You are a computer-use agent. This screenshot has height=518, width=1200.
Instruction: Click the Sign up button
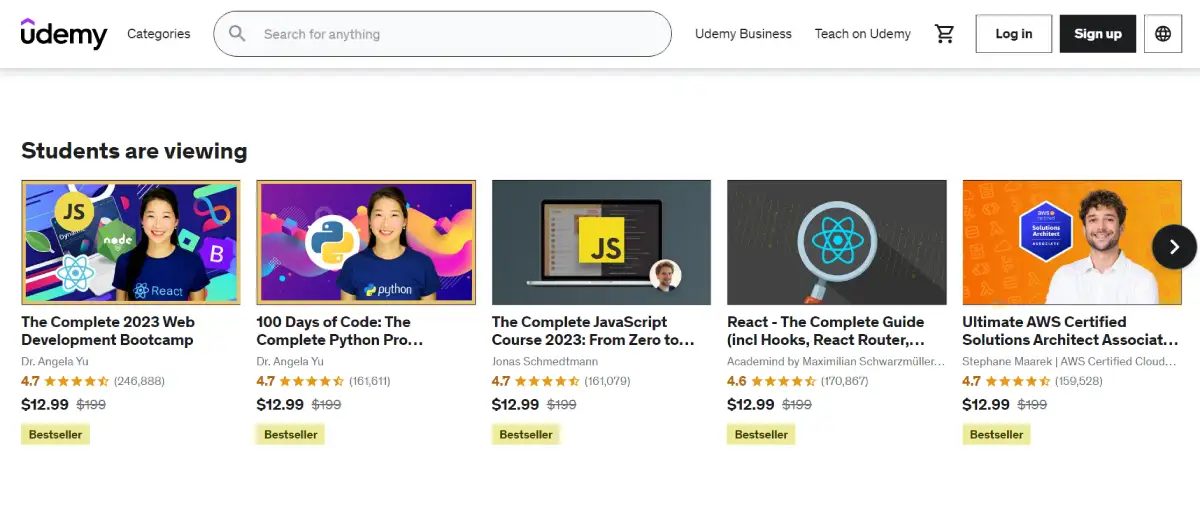point(1098,34)
